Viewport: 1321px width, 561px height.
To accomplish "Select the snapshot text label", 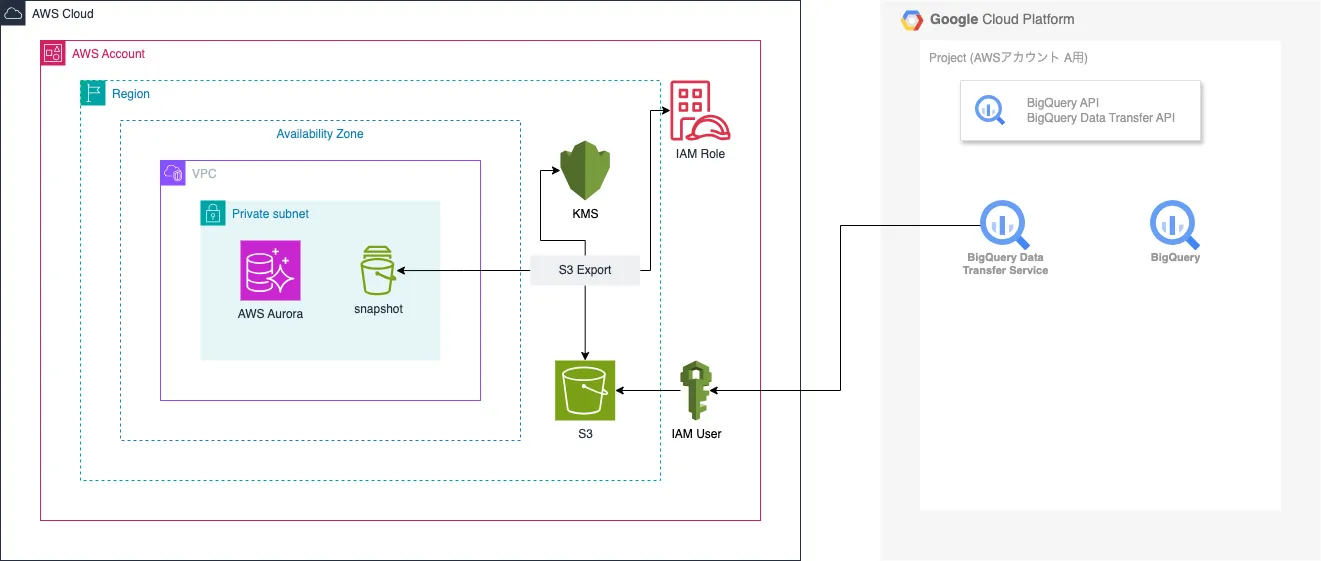I will [378, 309].
